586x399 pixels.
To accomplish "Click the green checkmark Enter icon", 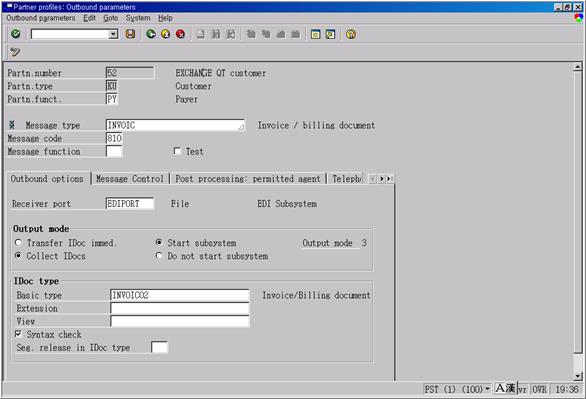I will tap(16, 34).
